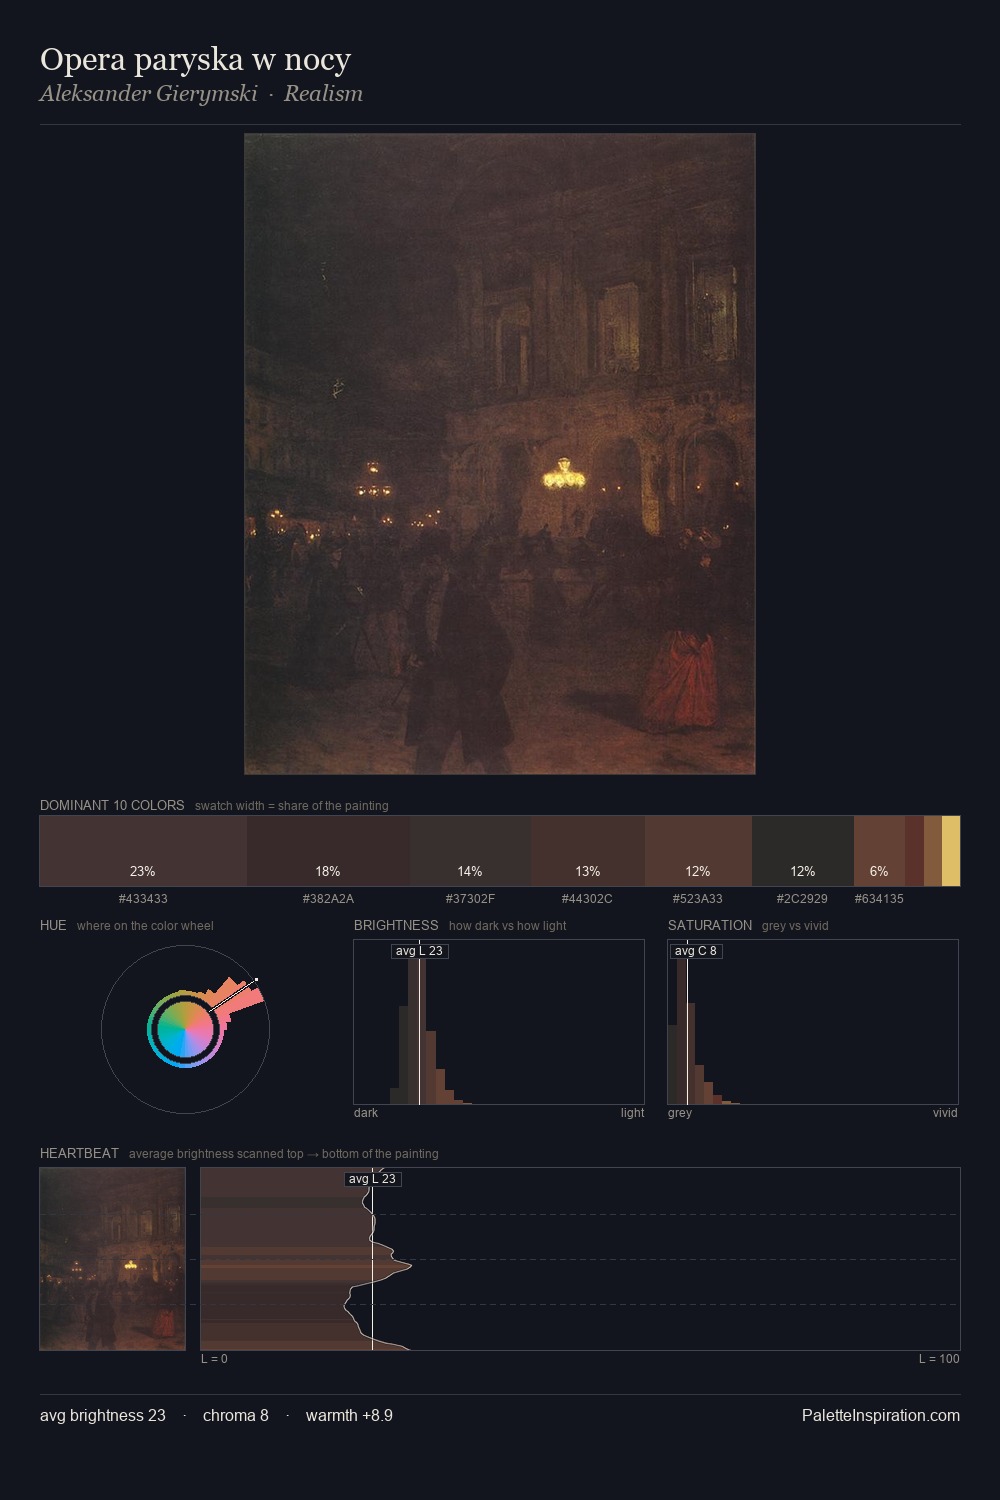Click the 'BRIGHTNESS' section heading
1000x1500 pixels.
coord(396,925)
